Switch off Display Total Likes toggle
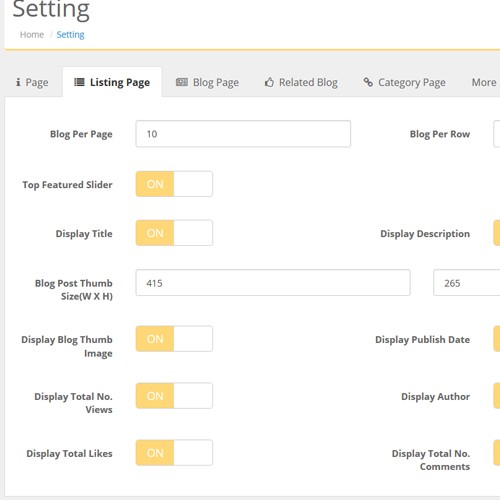The width and height of the screenshot is (500, 500). click(174, 453)
